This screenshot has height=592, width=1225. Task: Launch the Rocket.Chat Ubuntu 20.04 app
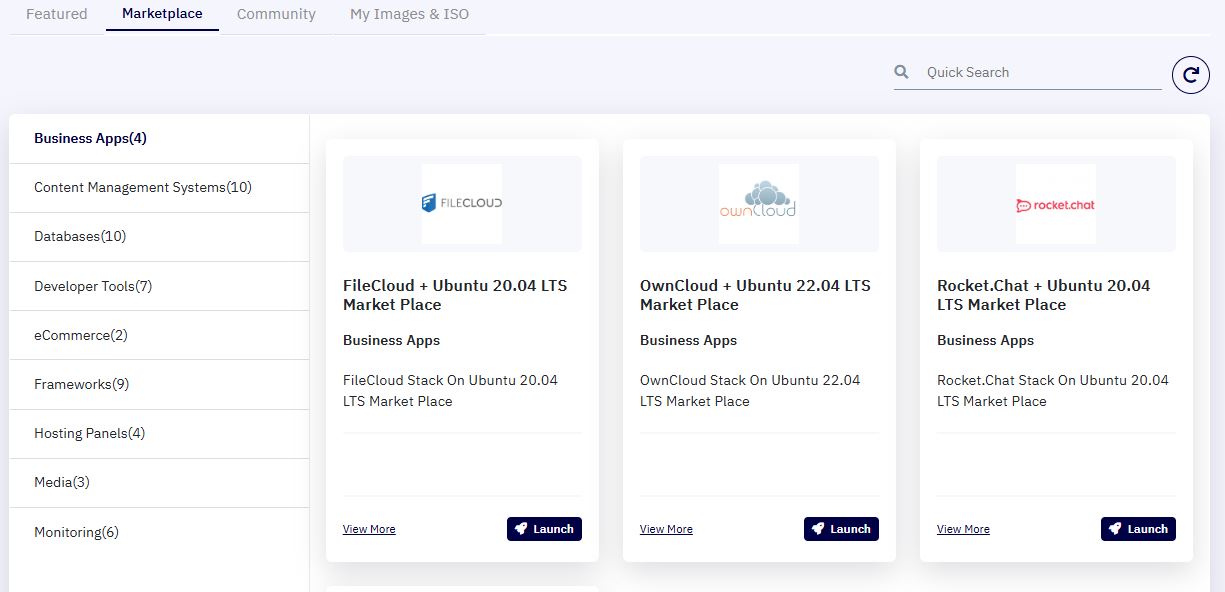[1138, 529]
